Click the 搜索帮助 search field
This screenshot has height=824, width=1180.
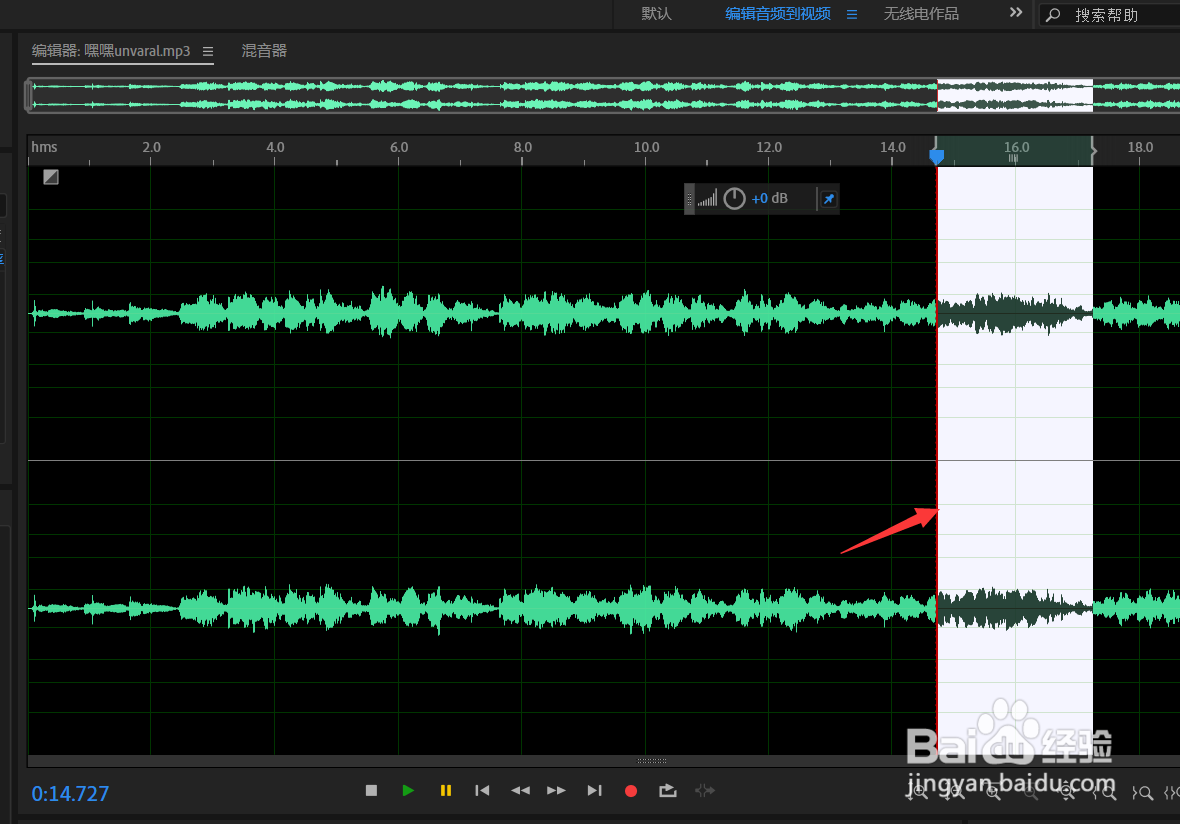[1109, 15]
